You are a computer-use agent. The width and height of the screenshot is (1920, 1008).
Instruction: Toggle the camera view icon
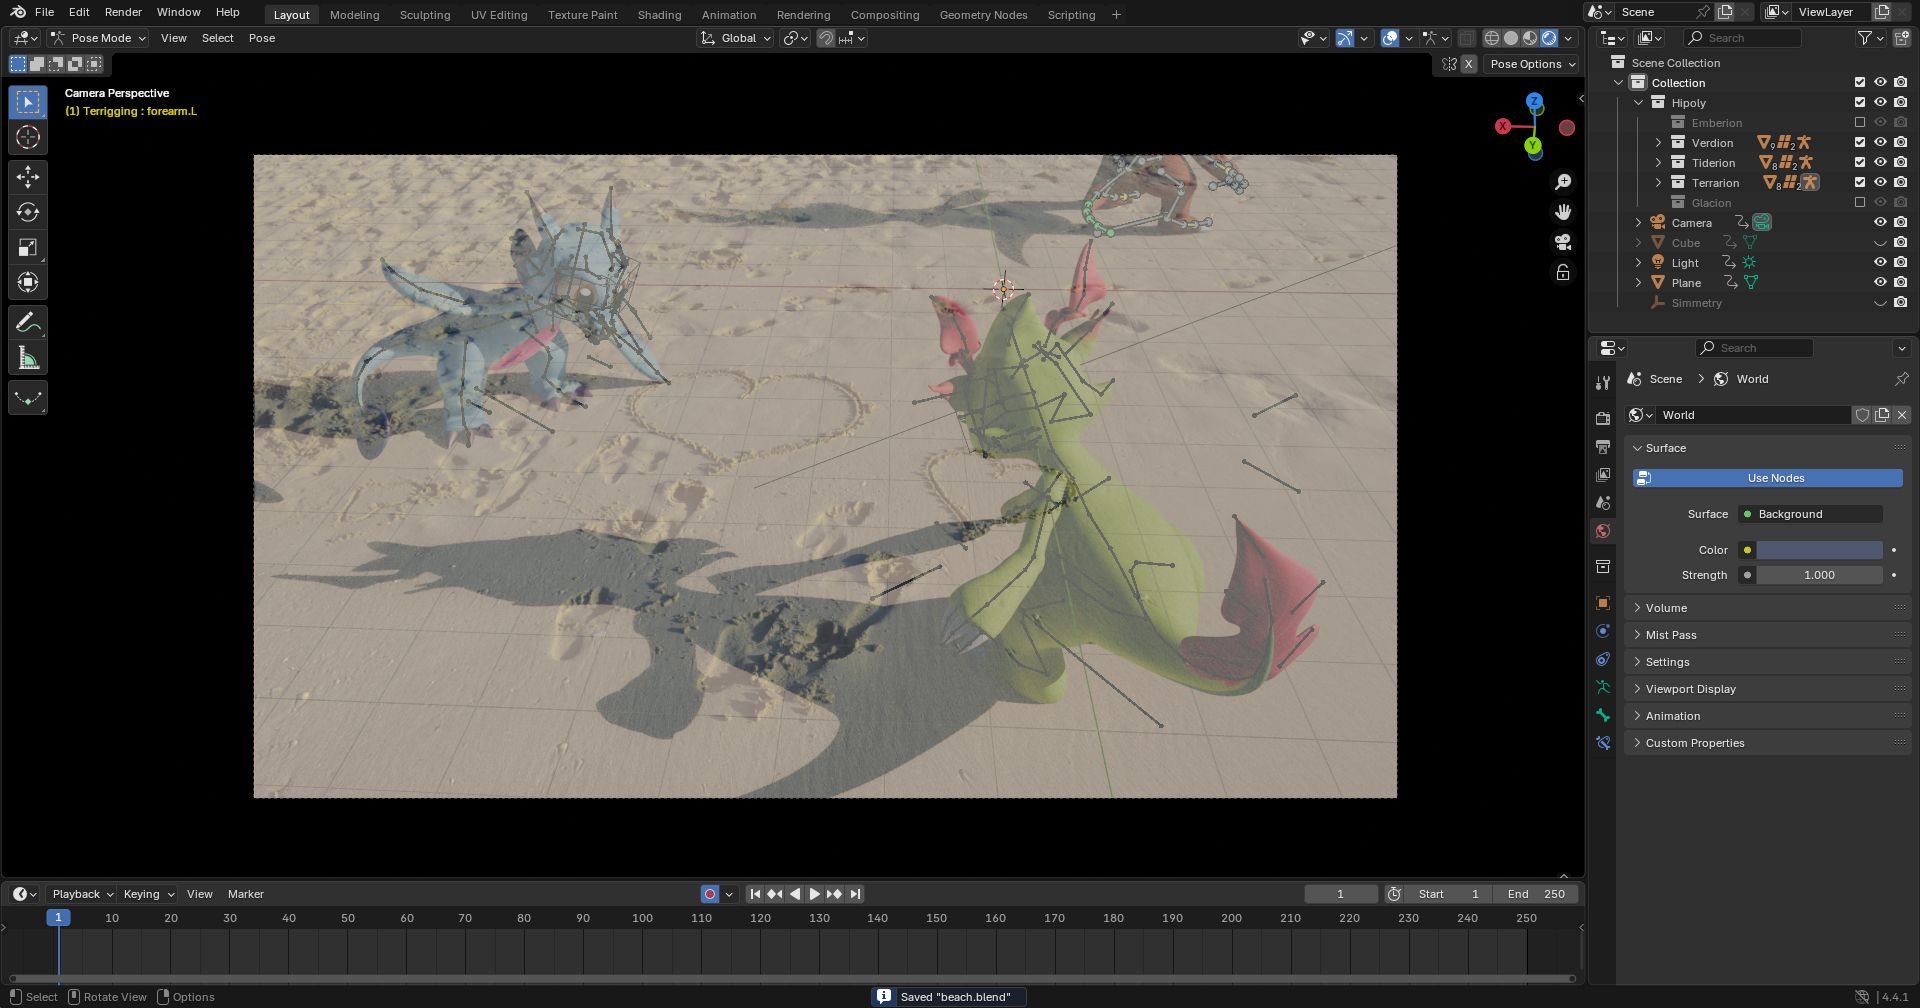pos(1563,242)
